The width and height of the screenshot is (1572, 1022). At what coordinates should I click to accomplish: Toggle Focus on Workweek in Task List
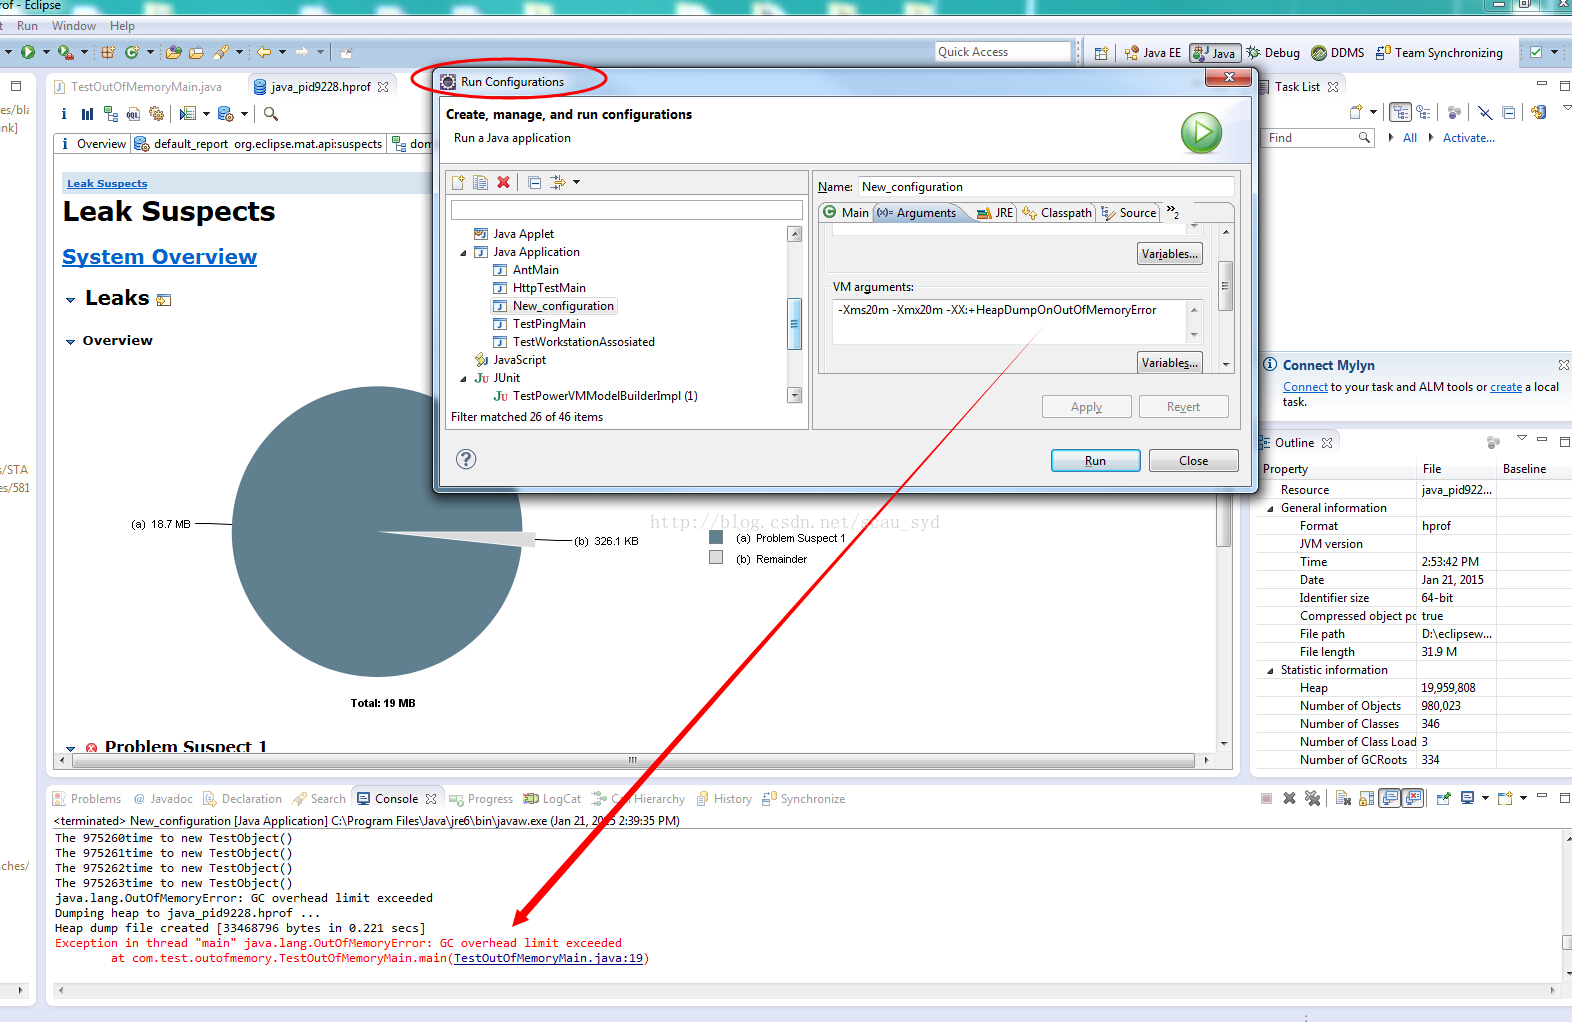[x=1455, y=112]
